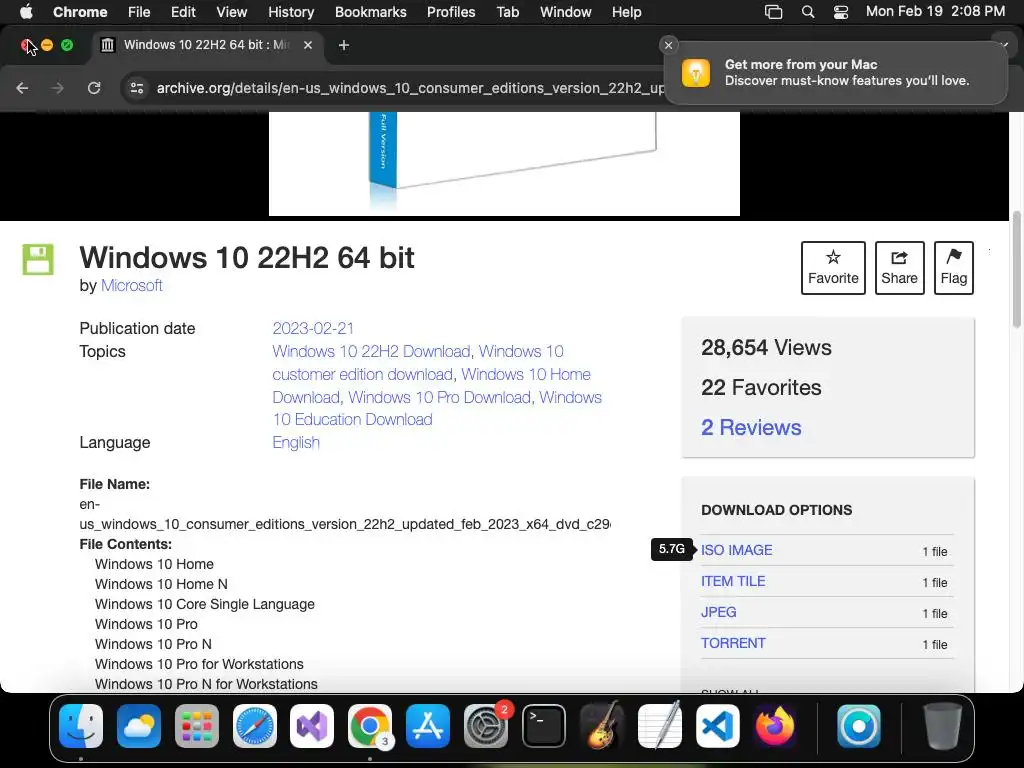The height and width of the screenshot is (768, 1024).
Task: Dismiss the Get more from your Mac notification
Action: (x=668, y=45)
